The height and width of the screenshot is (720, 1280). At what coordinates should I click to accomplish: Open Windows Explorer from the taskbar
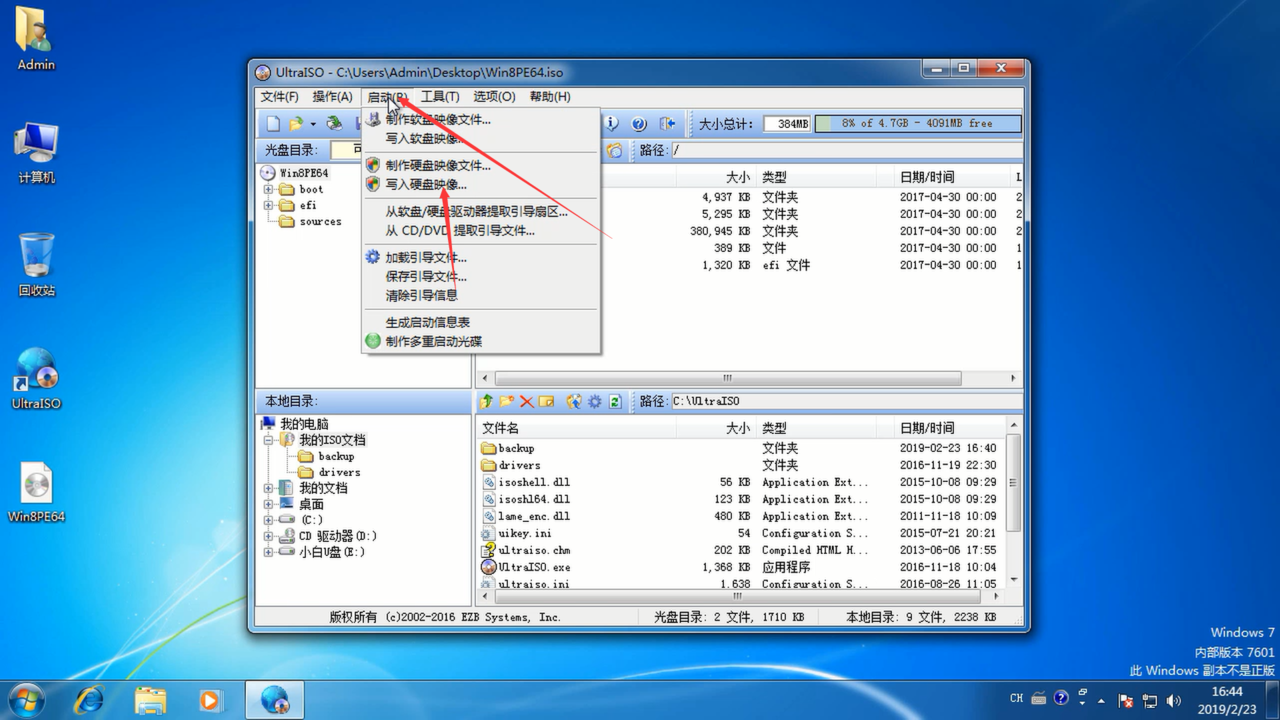(150, 700)
